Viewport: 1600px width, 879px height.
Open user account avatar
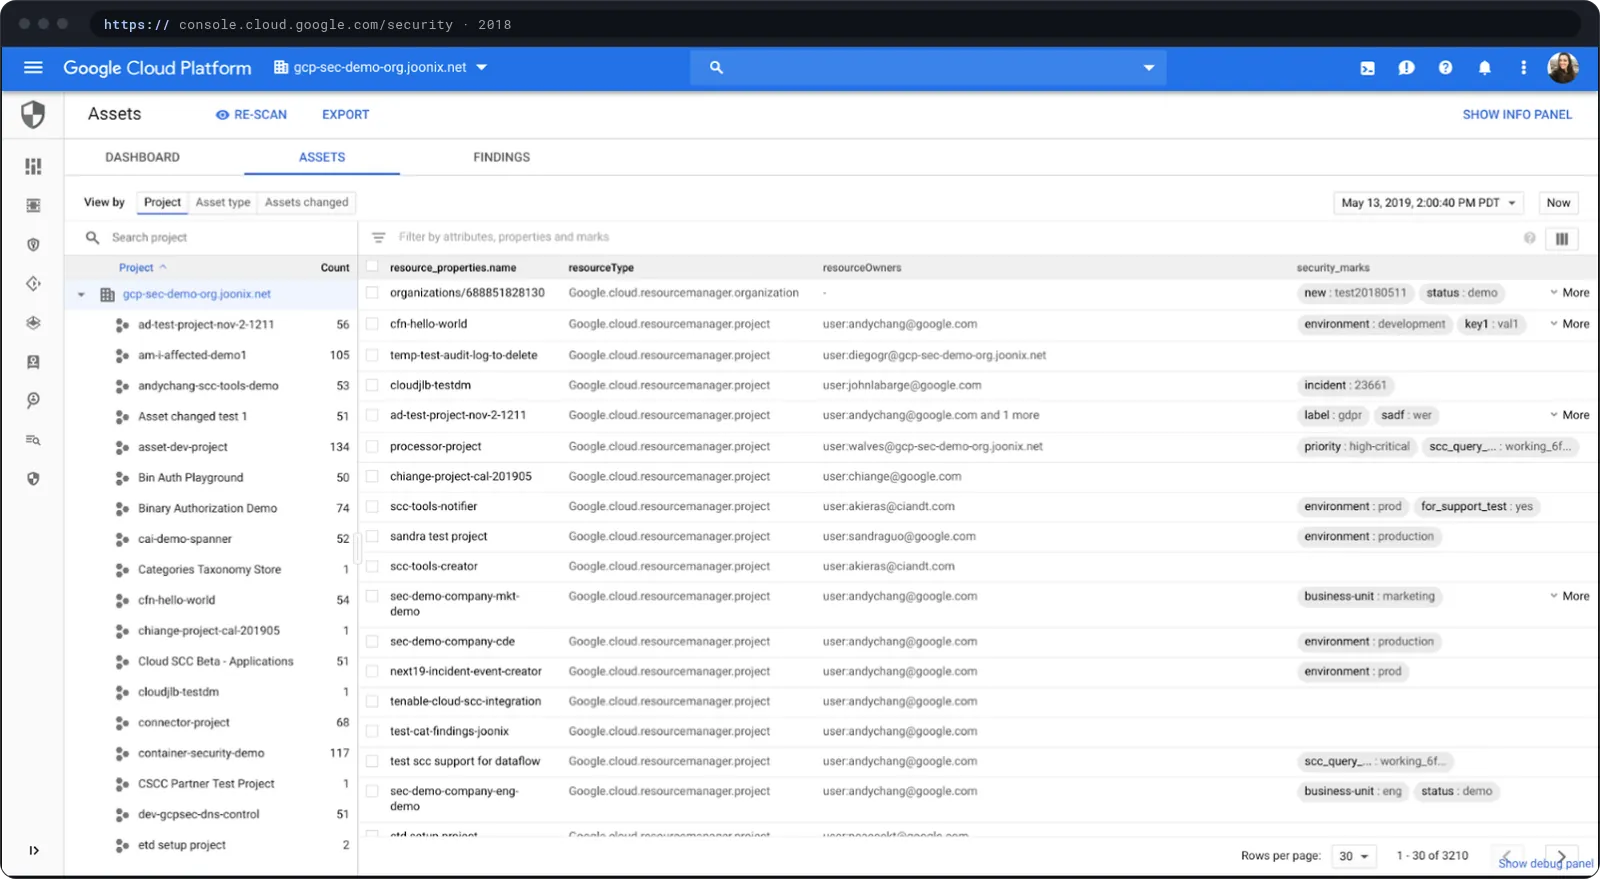point(1562,68)
